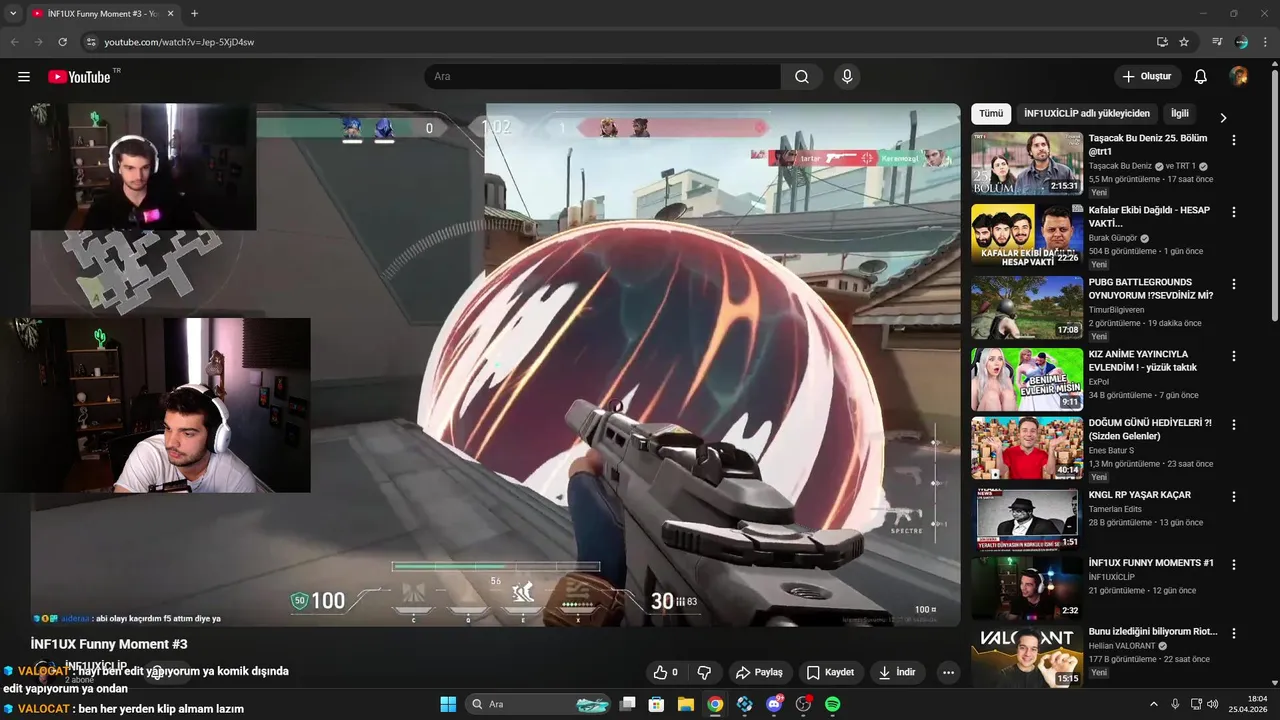
Task: Go back to the previous page
Action: (x=14, y=42)
